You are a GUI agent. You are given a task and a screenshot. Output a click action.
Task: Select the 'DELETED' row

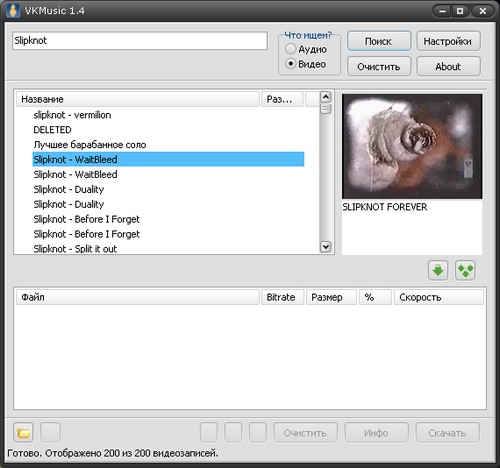pyautogui.click(x=168, y=130)
